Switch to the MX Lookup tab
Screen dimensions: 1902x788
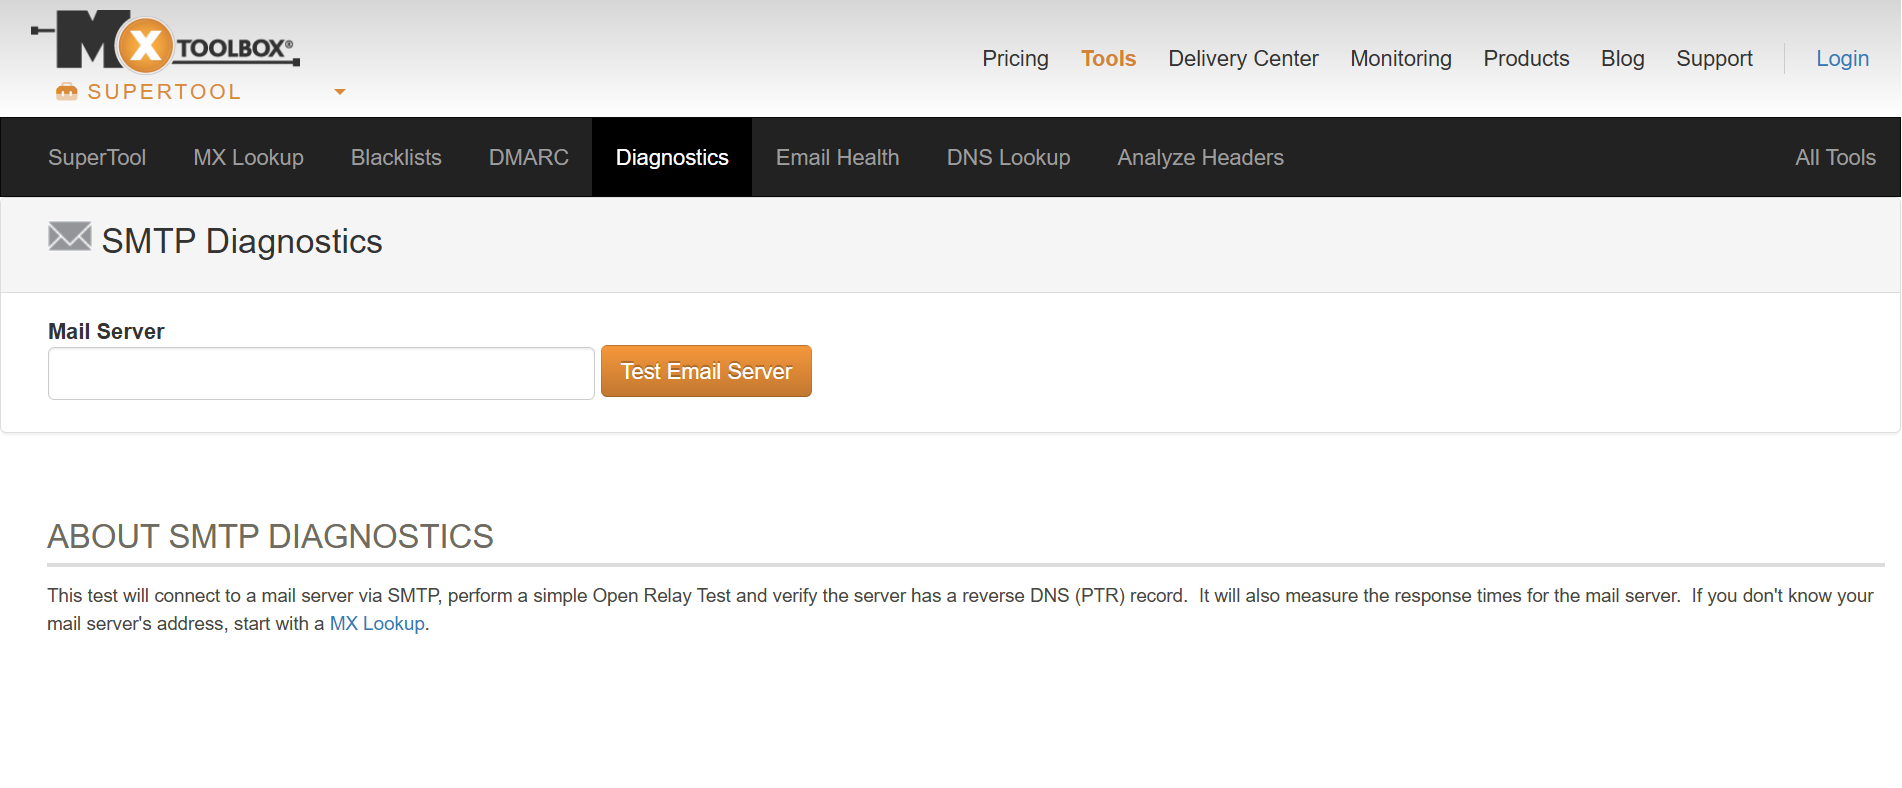(248, 157)
